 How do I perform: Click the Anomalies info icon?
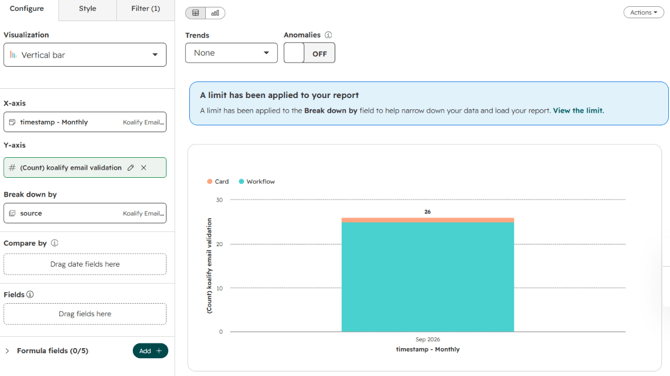[x=328, y=35]
